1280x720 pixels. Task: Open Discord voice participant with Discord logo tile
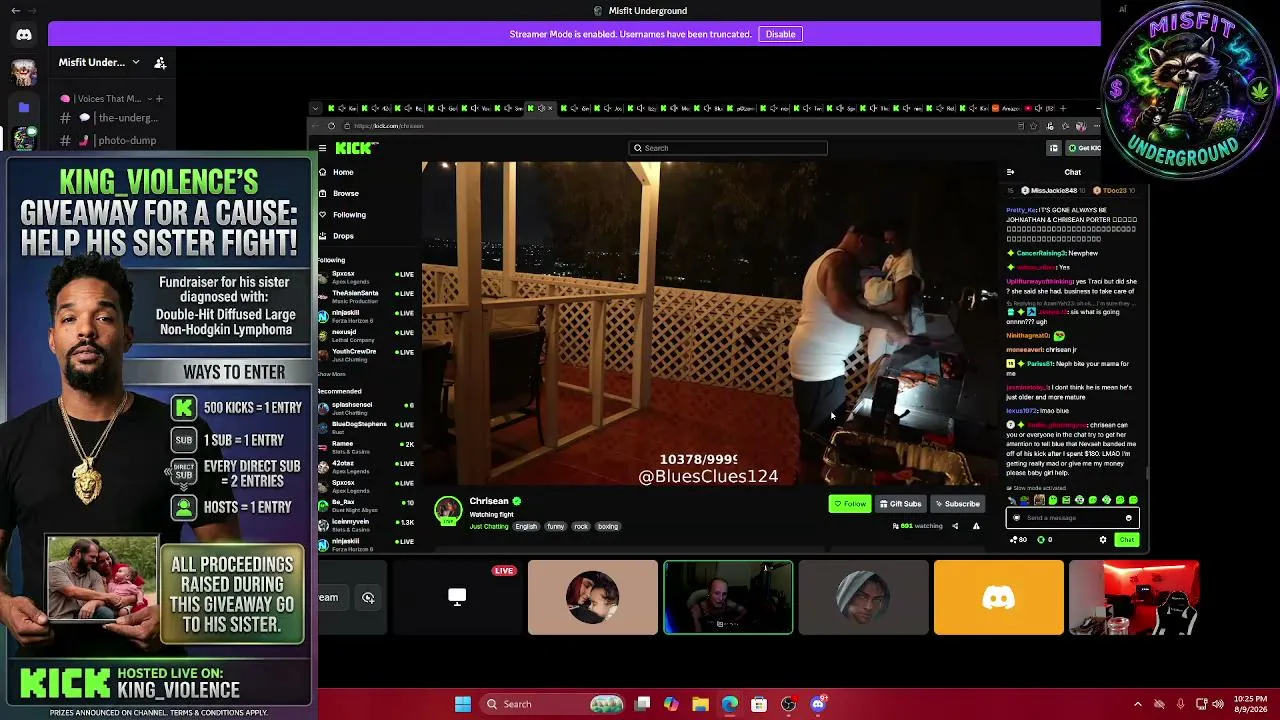[998, 598]
